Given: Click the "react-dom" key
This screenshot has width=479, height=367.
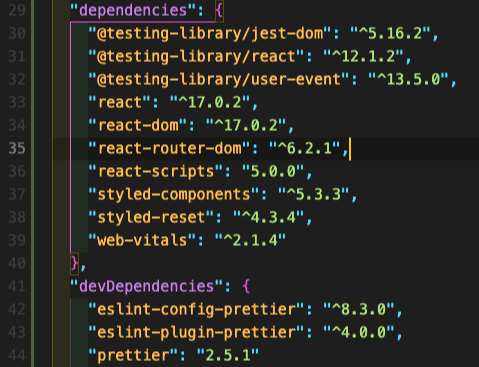Looking at the screenshot, I should click(x=138, y=125).
